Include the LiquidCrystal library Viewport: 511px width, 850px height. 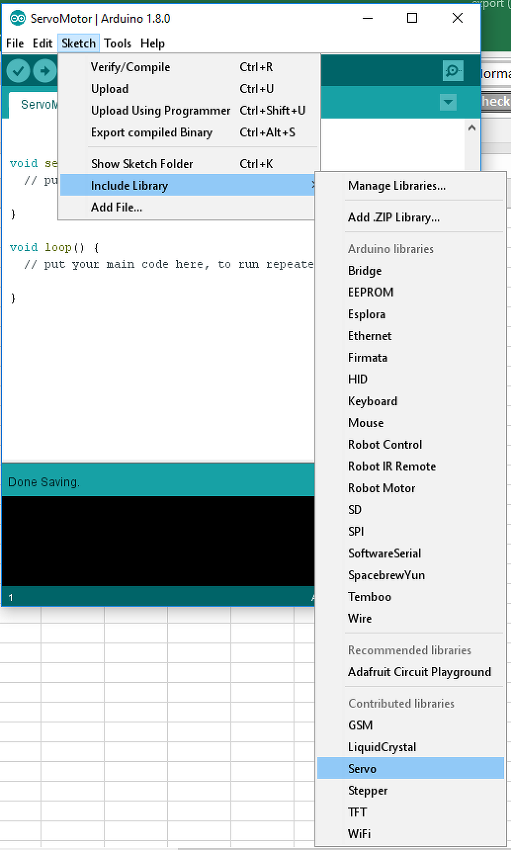click(410, 746)
